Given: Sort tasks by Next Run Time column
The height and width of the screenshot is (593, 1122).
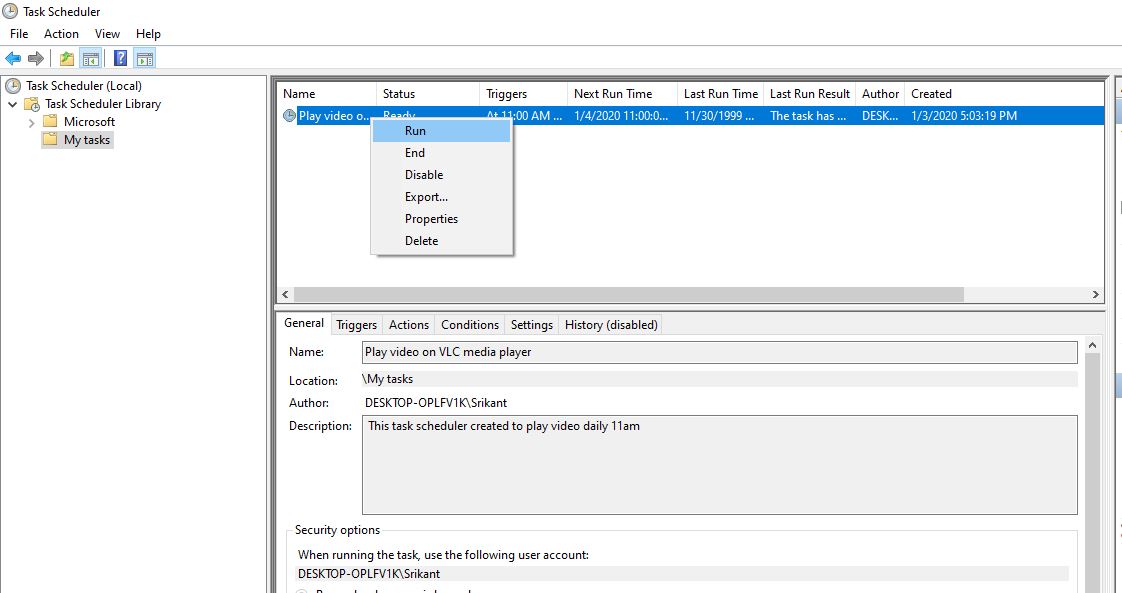Looking at the screenshot, I should pyautogui.click(x=612, y=94).
